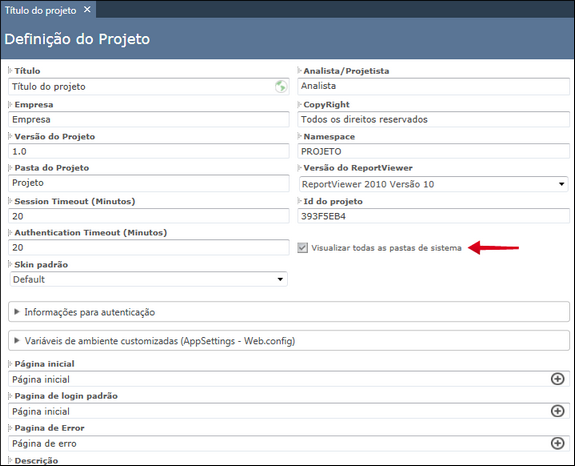Click the globe icon in the Título field

coord(281,87)
